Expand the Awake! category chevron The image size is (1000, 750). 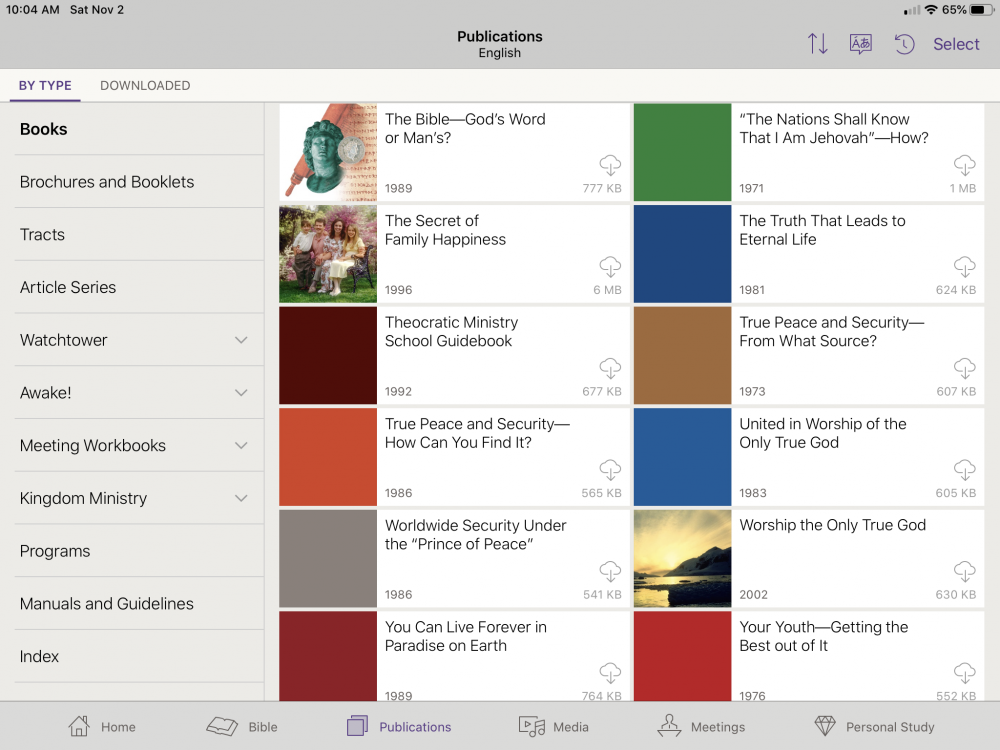tap(241, 393)
